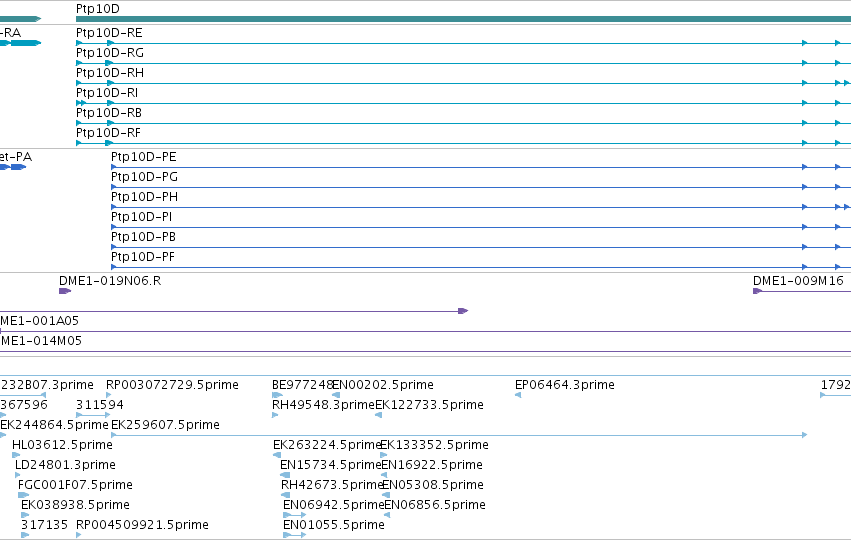This screenshot has height=540, width=851.
Task: Click EN16922.5prime label
Action: coord(432,466)
